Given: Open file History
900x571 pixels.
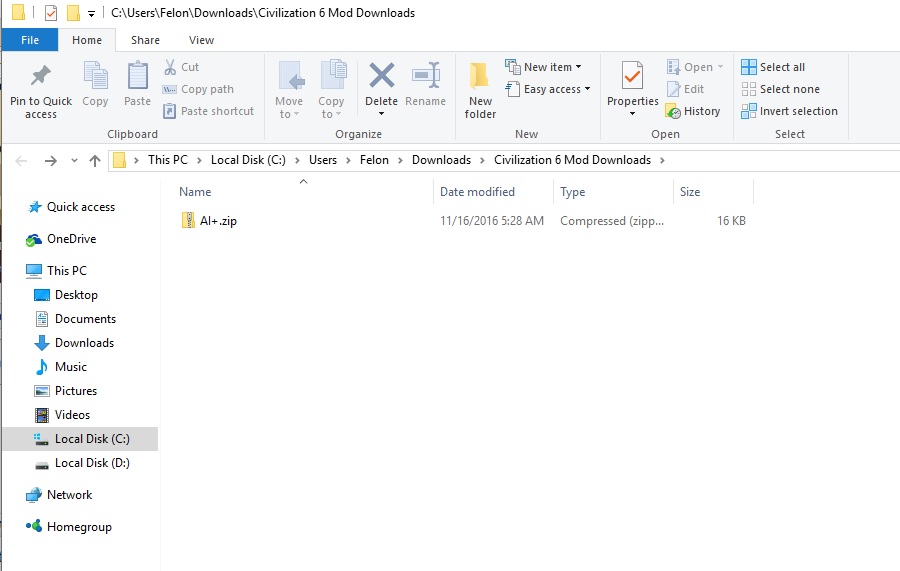Looking at the screenshot, I should tap(693, 111).
